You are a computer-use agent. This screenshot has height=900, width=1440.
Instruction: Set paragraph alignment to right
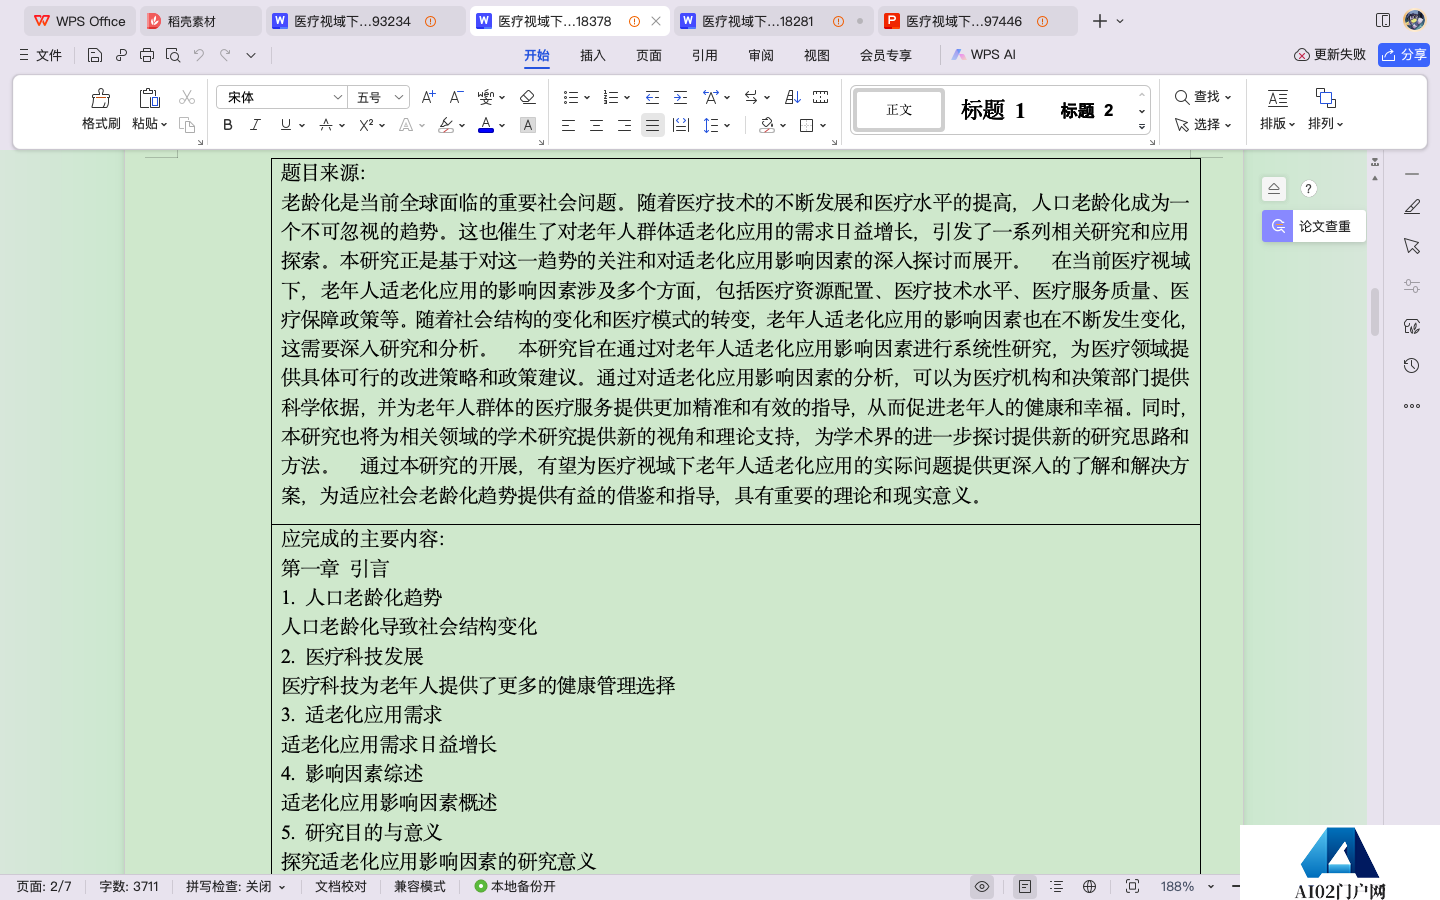click(x=624, y=125)
